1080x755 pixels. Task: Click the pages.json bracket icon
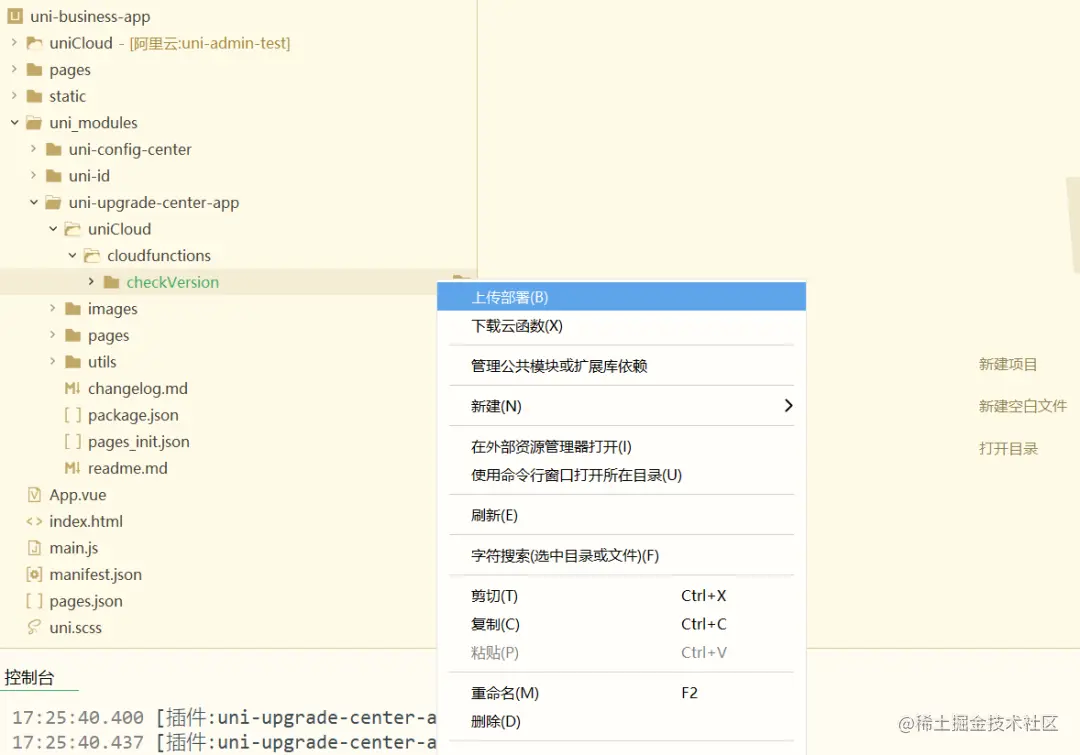click(34, 601)
